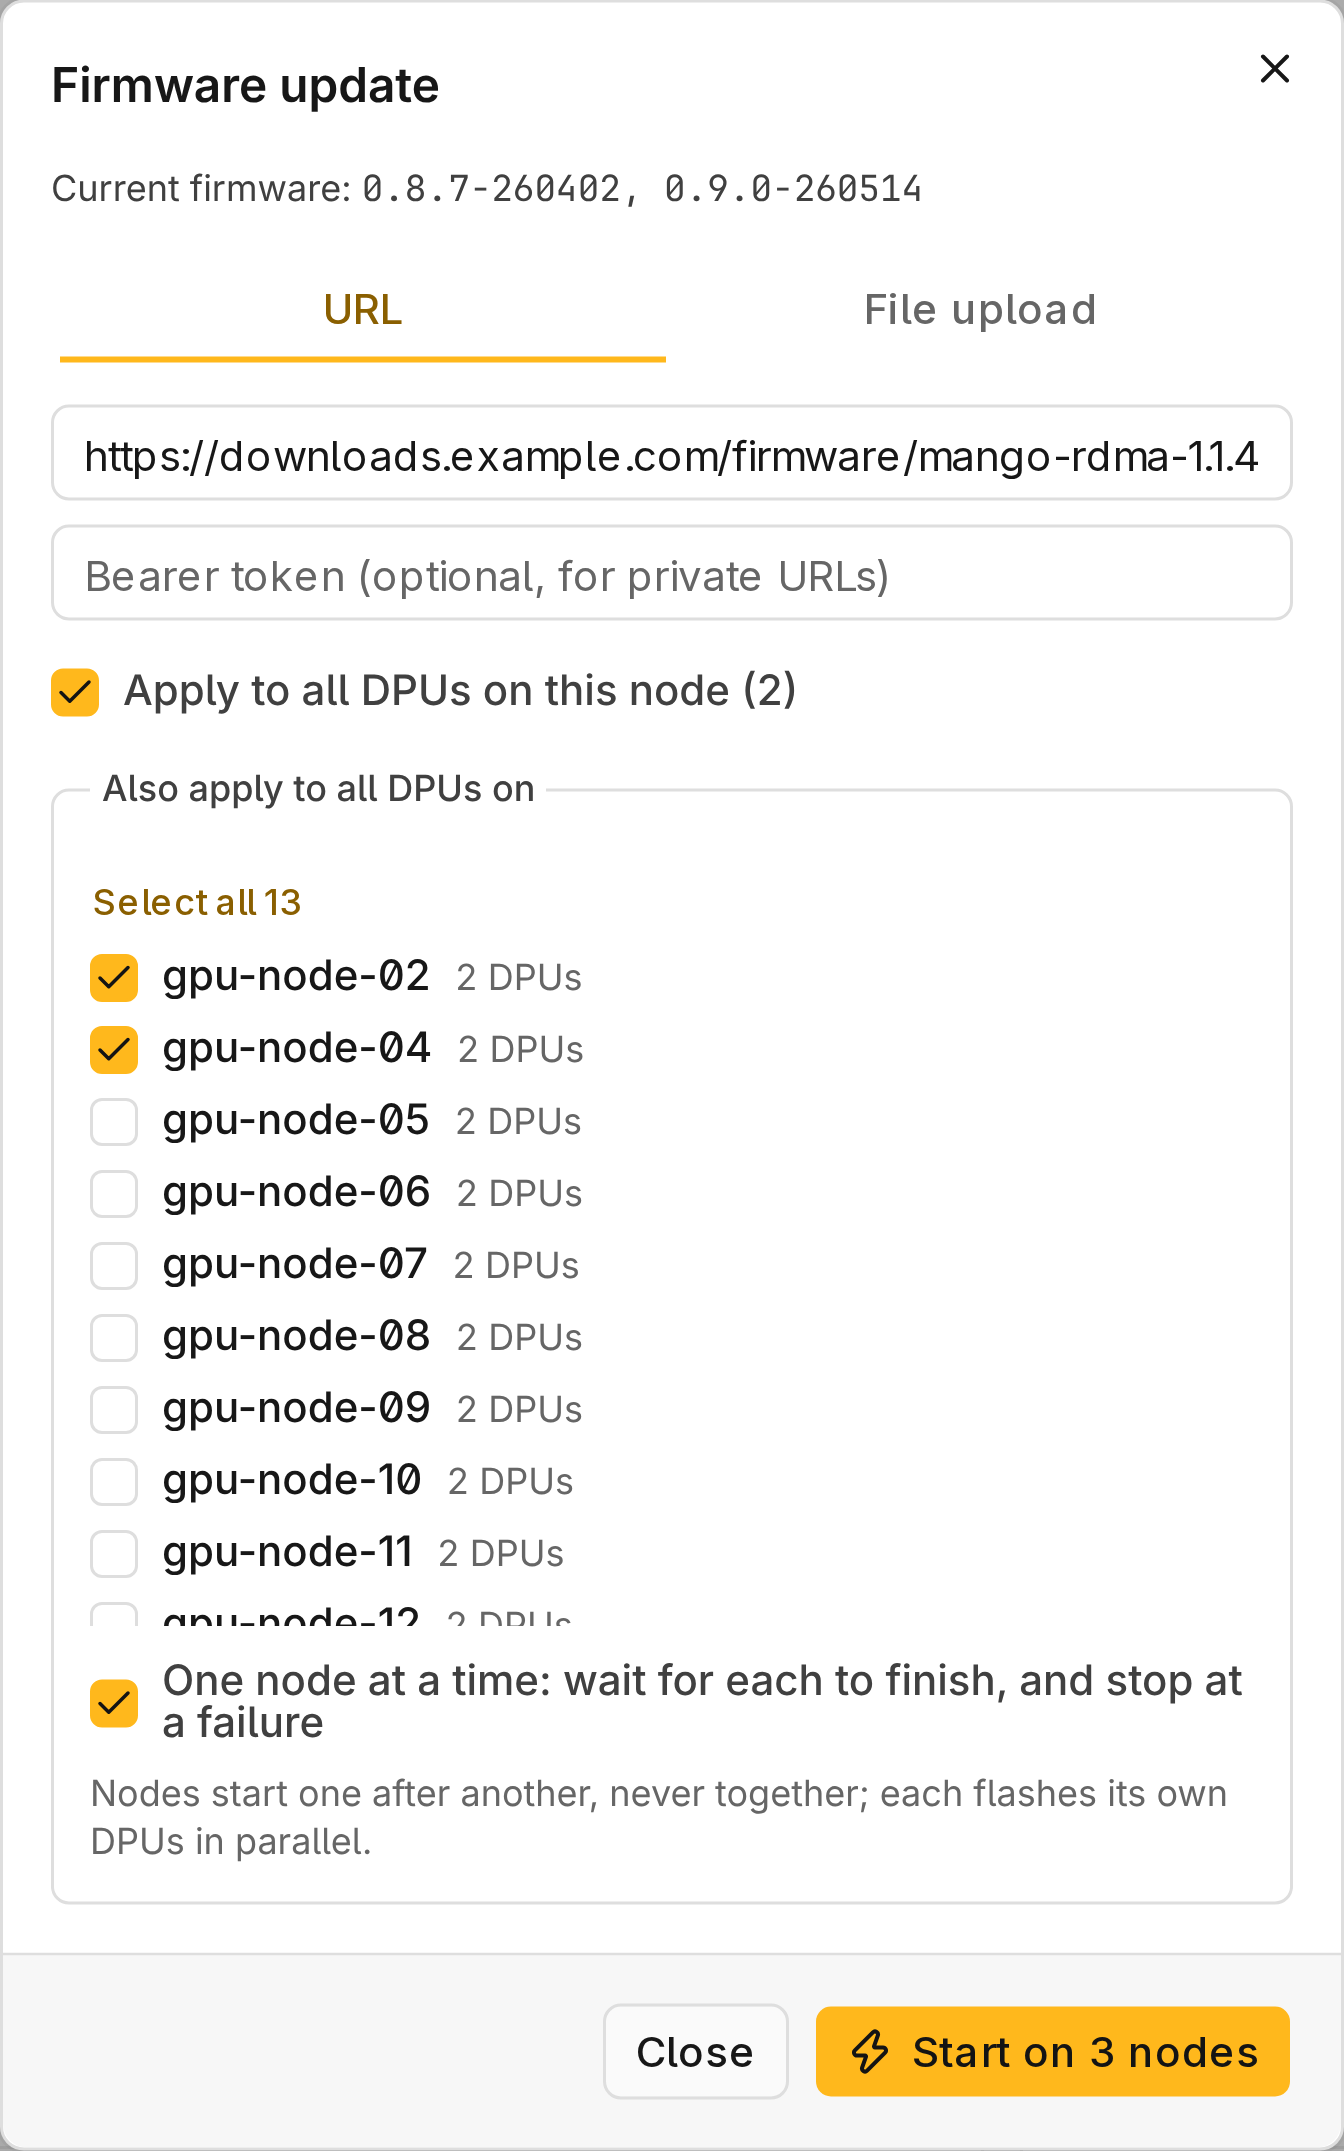The height and width of the screenshot is (2151, 1344).
Task: Check the gpu-node-06 checkbox
Action: click(114, 1193)
